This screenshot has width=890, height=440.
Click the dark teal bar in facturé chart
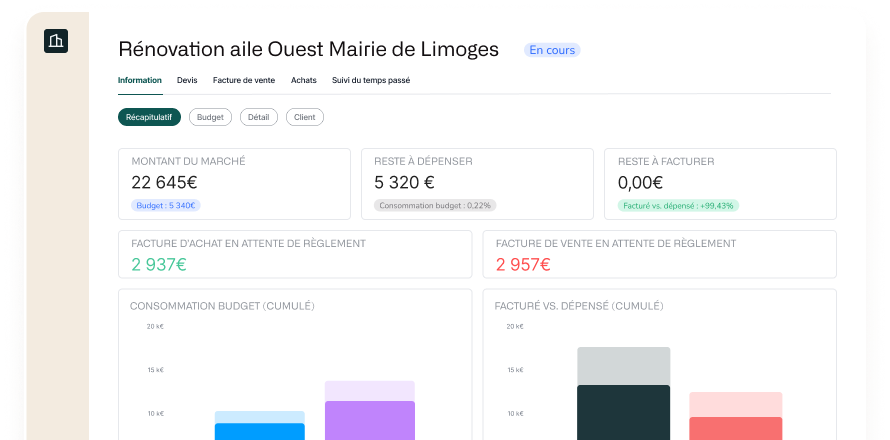click(x=623, y=412)
